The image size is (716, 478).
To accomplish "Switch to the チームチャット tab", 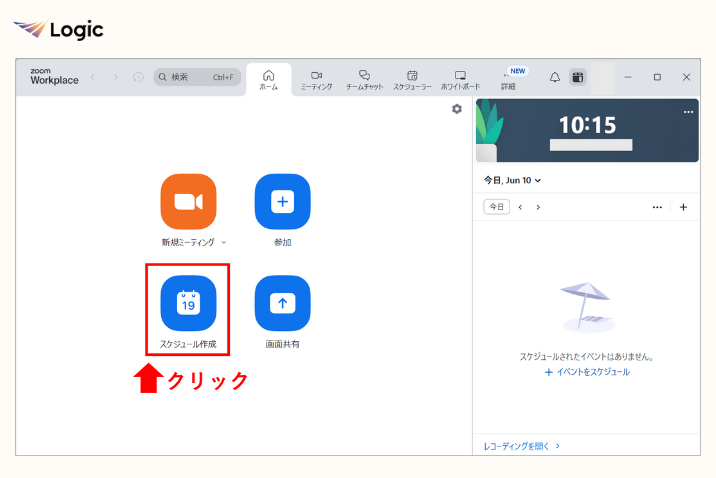I will click(x=364, y=79).
